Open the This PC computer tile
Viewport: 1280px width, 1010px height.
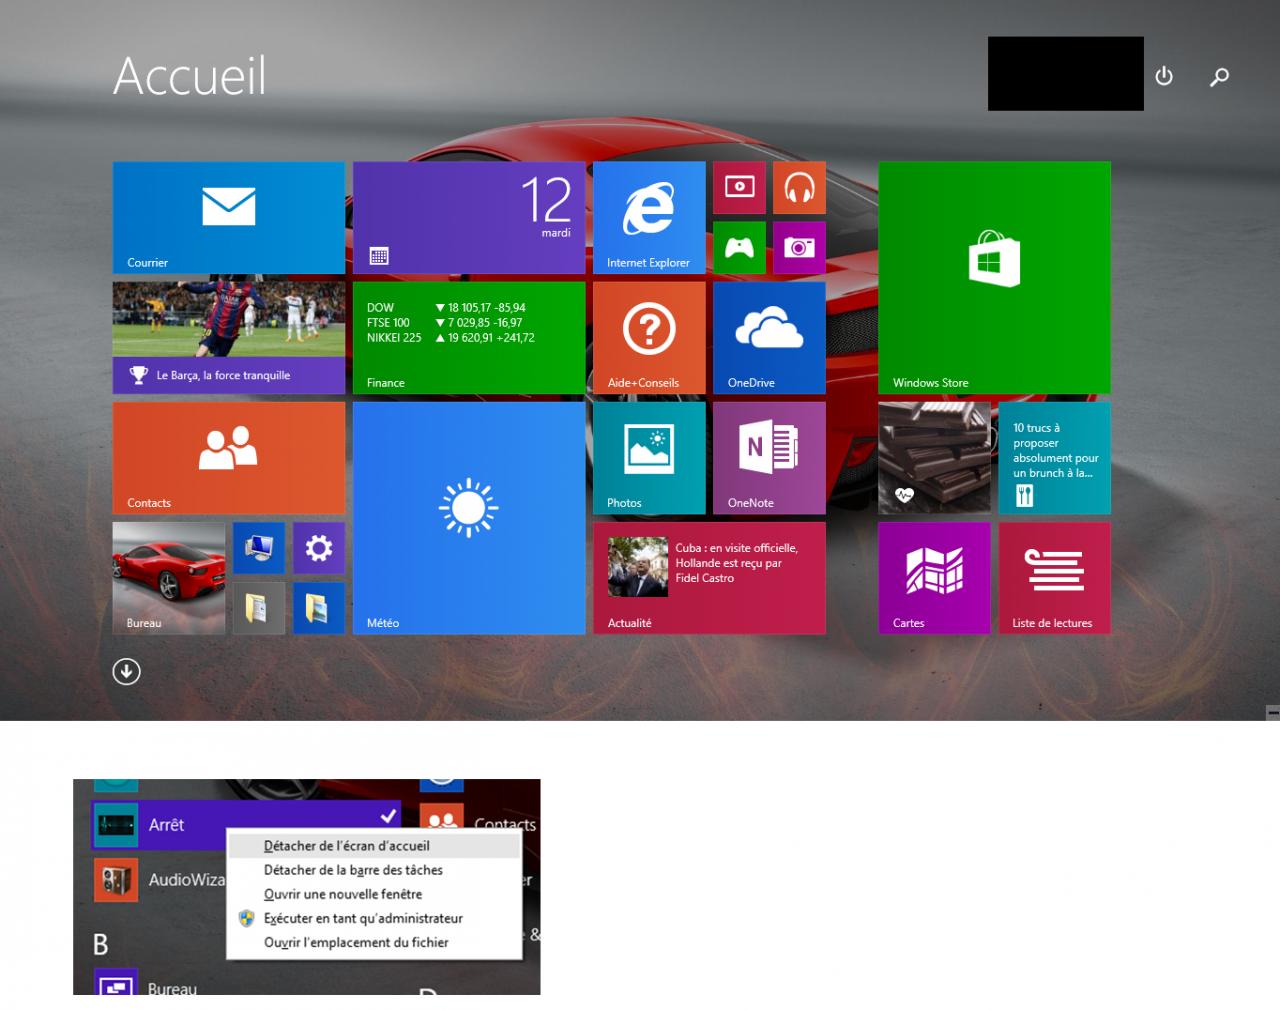pos(259,548)
